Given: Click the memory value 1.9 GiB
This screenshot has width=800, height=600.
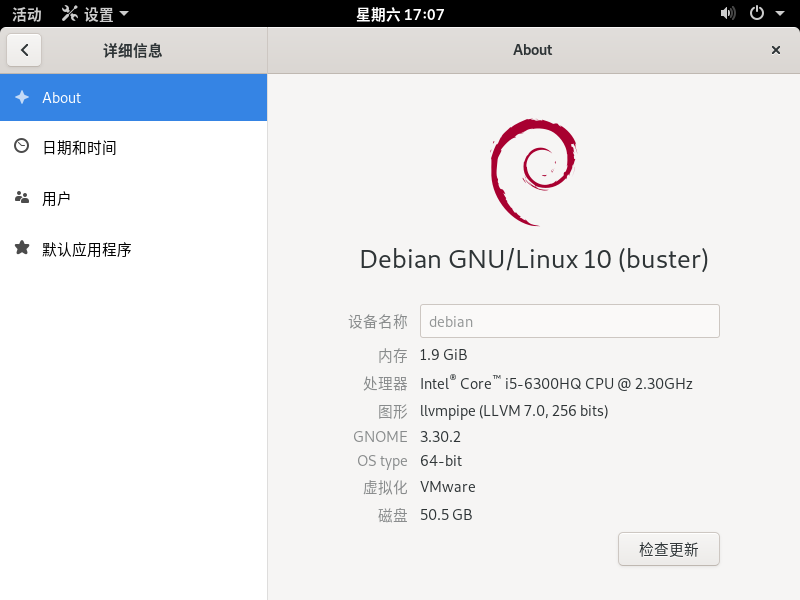Looking at the screenshot, I should (x=443, y=355).
